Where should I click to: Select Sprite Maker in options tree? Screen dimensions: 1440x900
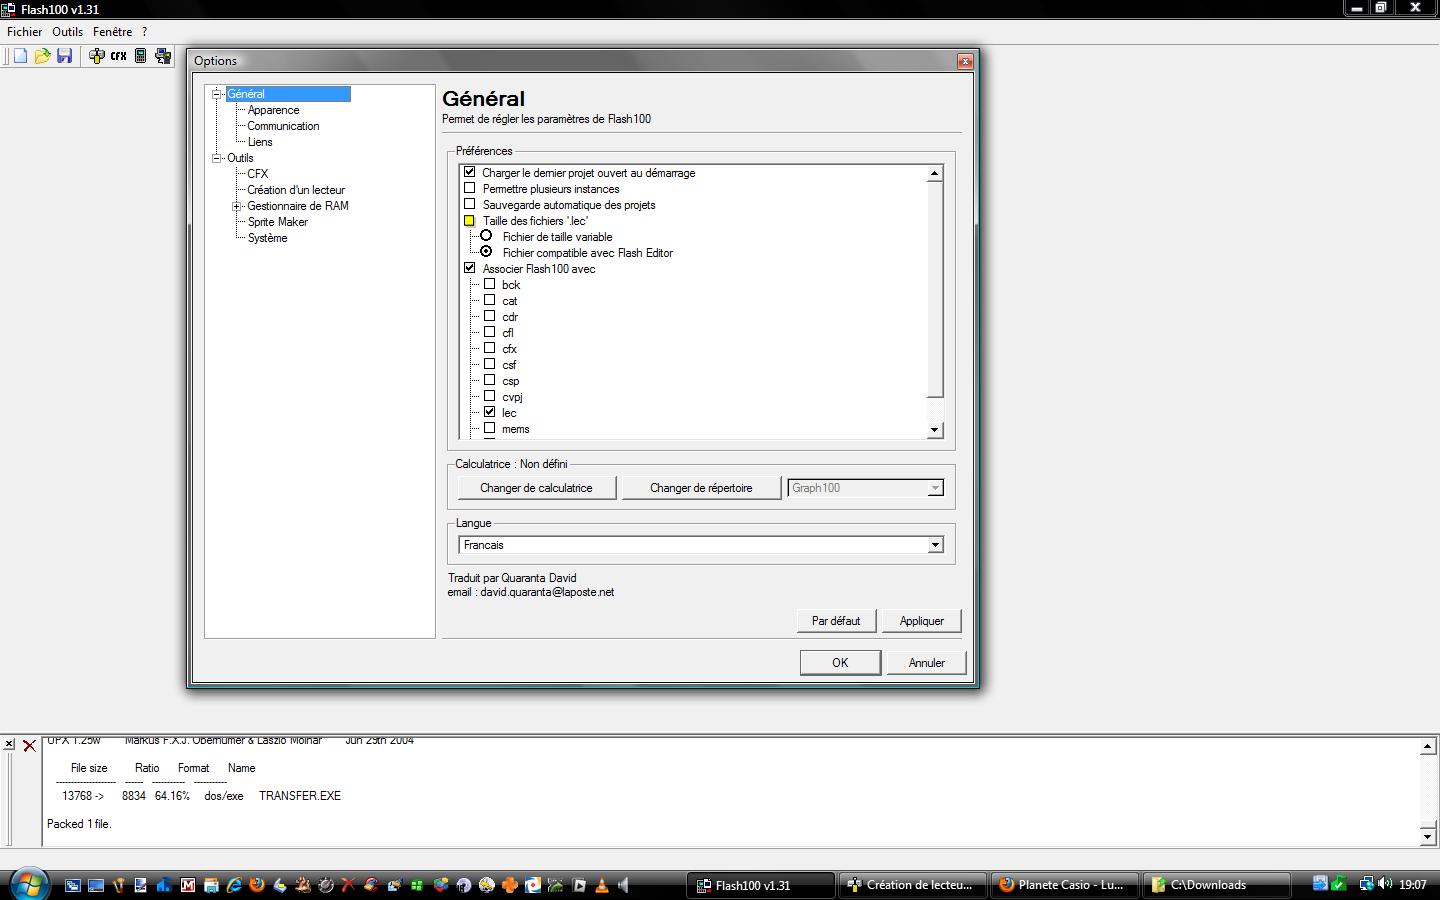point(278,222)
